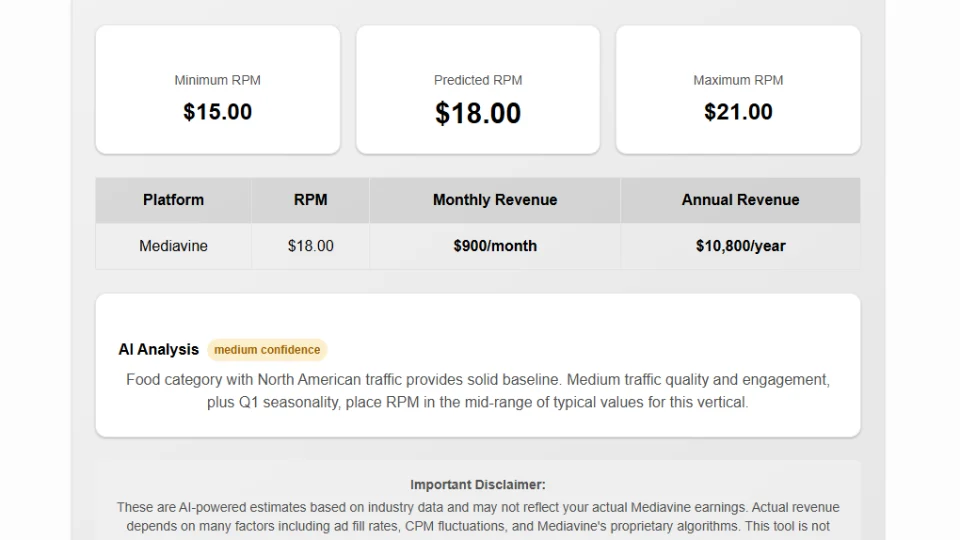Click the medium confidence badge
960x540 pixels.
pos(267,350)
